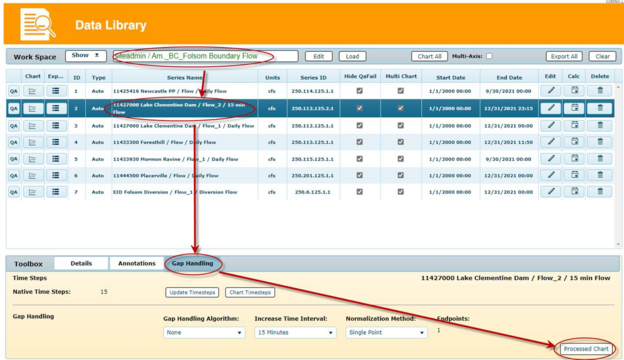Chart the Lake Clementine Dam 15 min Flow

32,108
